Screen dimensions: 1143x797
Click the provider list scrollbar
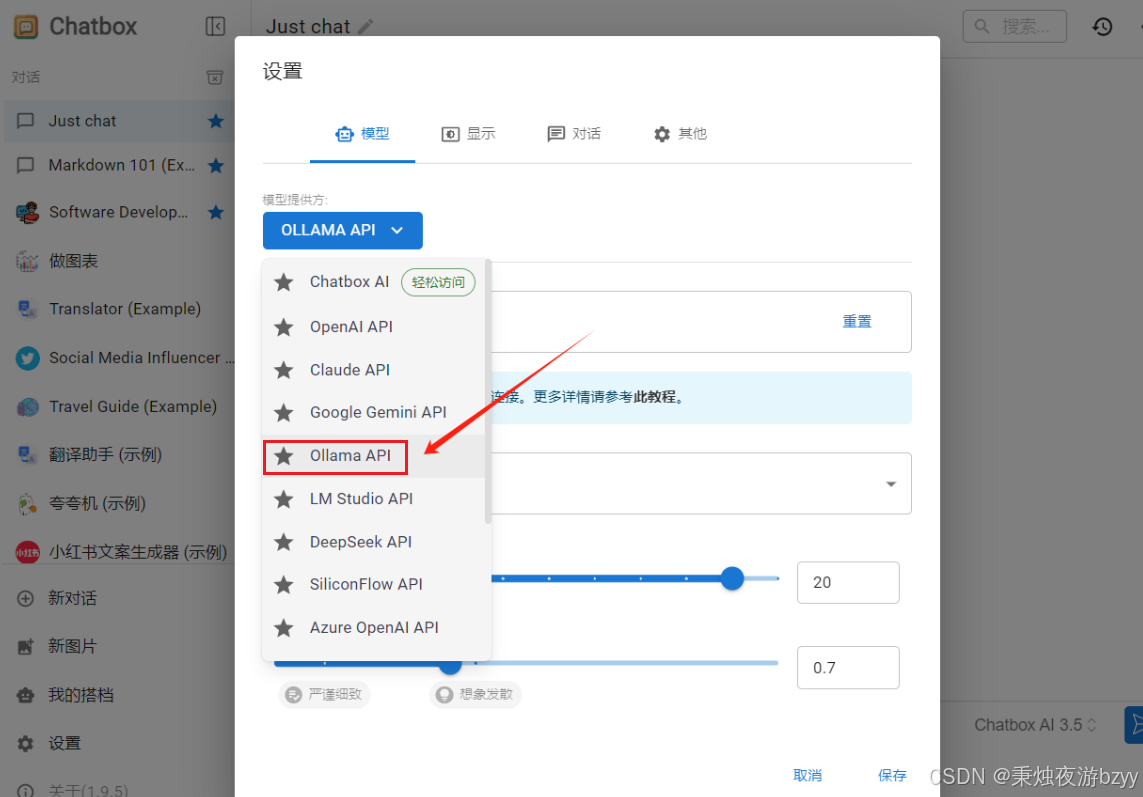coord(488,391)
